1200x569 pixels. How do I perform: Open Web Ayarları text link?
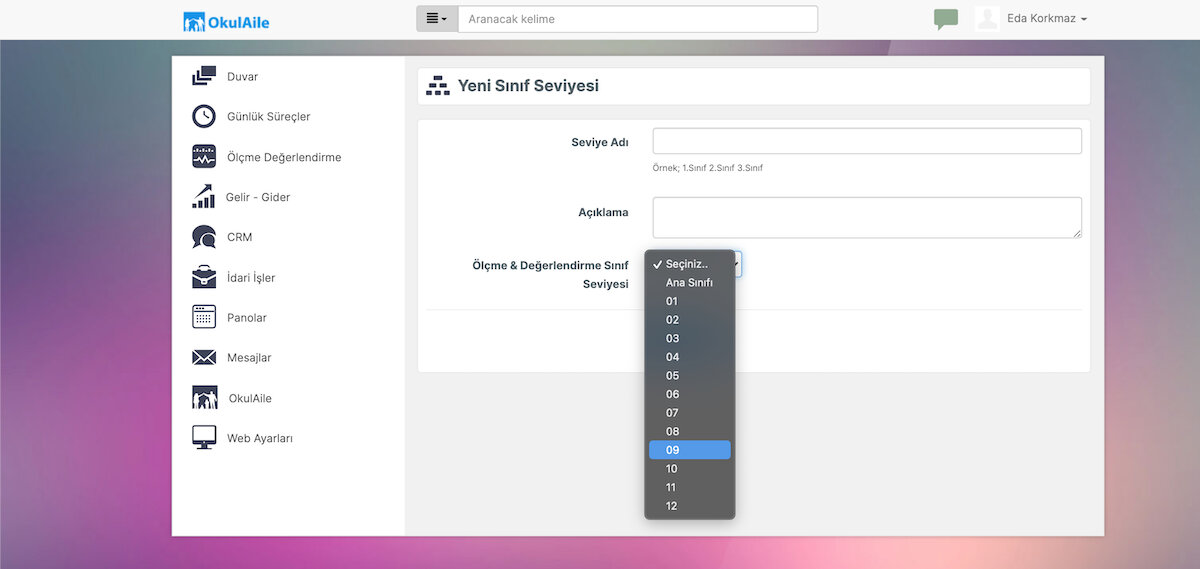coord(260,438)
